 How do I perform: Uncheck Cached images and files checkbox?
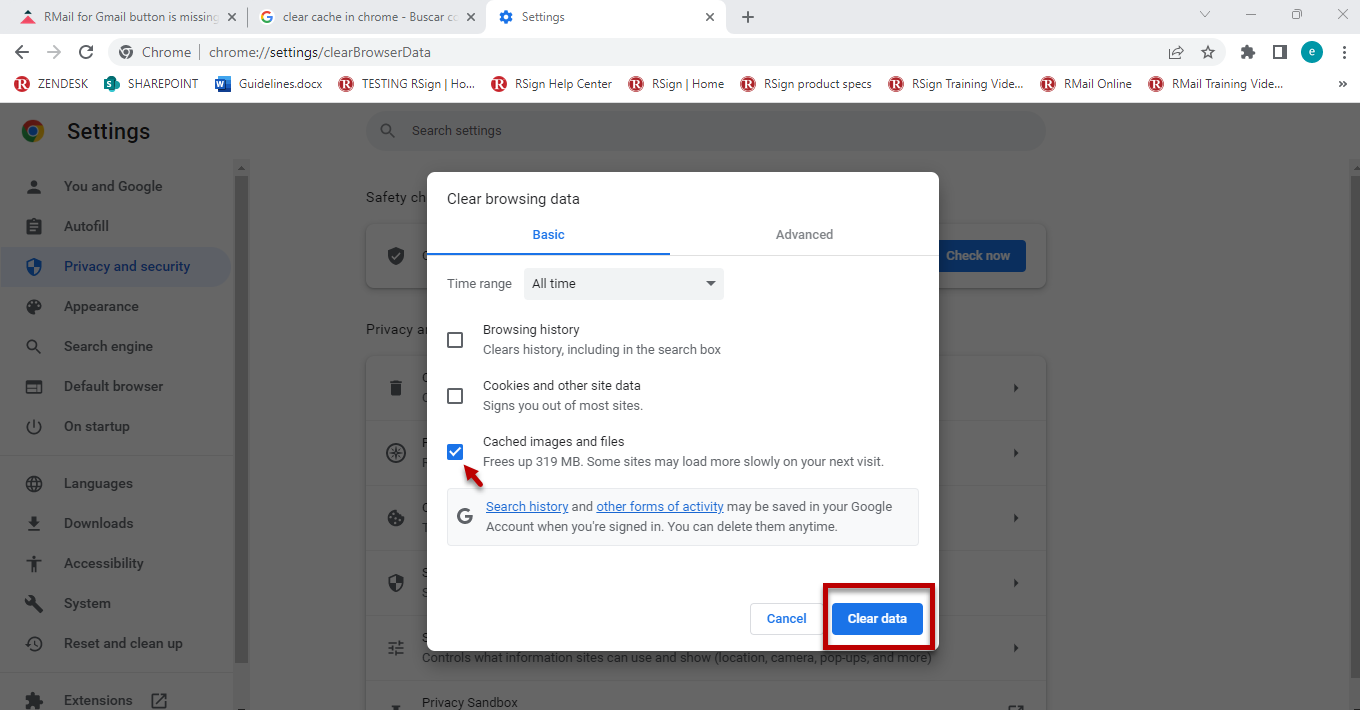[x=455, y=452]
